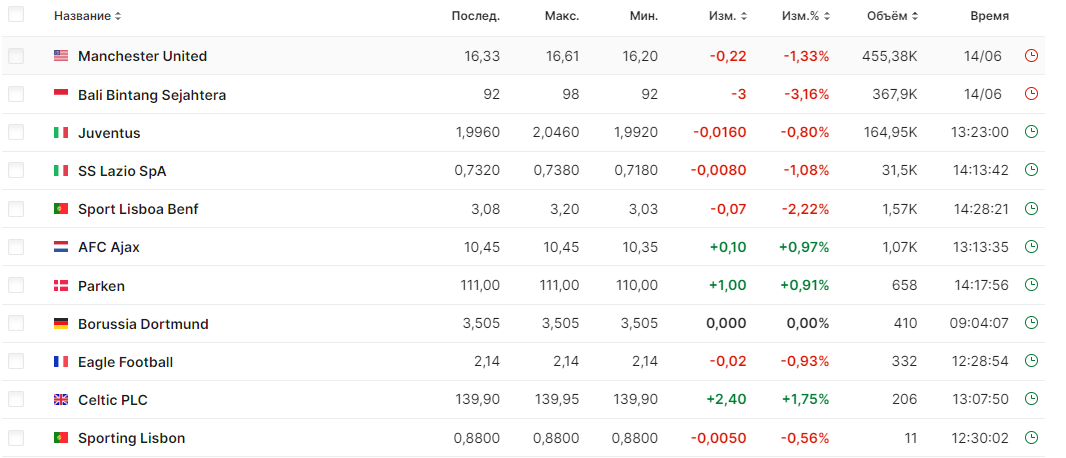This screenshot has height=458, width=1066.
Task: Click the UK flag beside Celtic PLC
Action: click(61, 400)
